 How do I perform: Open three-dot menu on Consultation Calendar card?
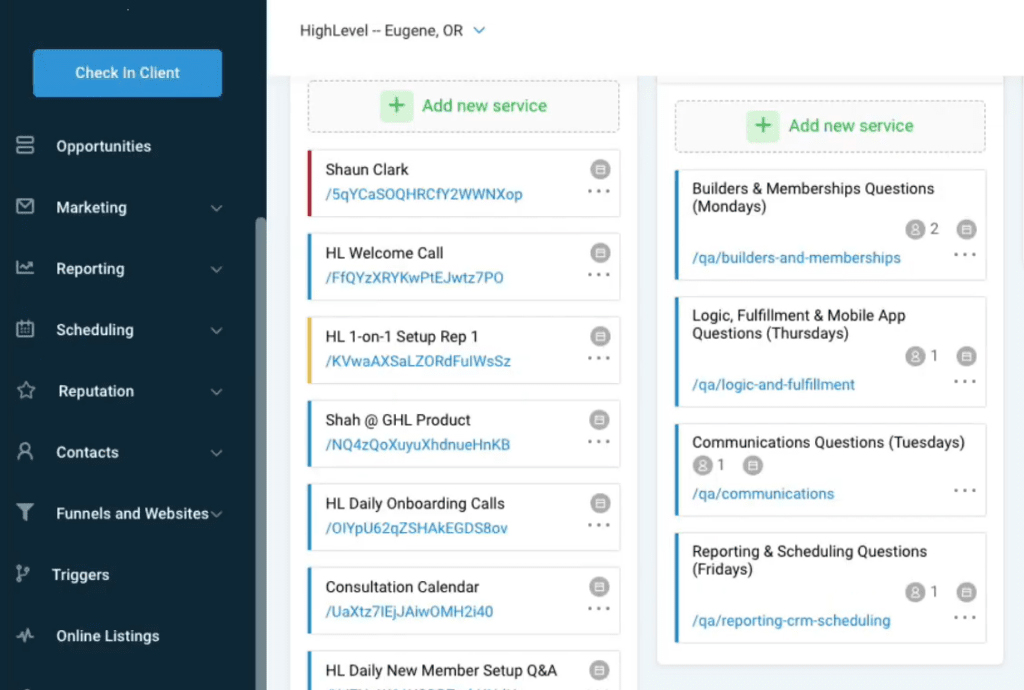[599, 608]
